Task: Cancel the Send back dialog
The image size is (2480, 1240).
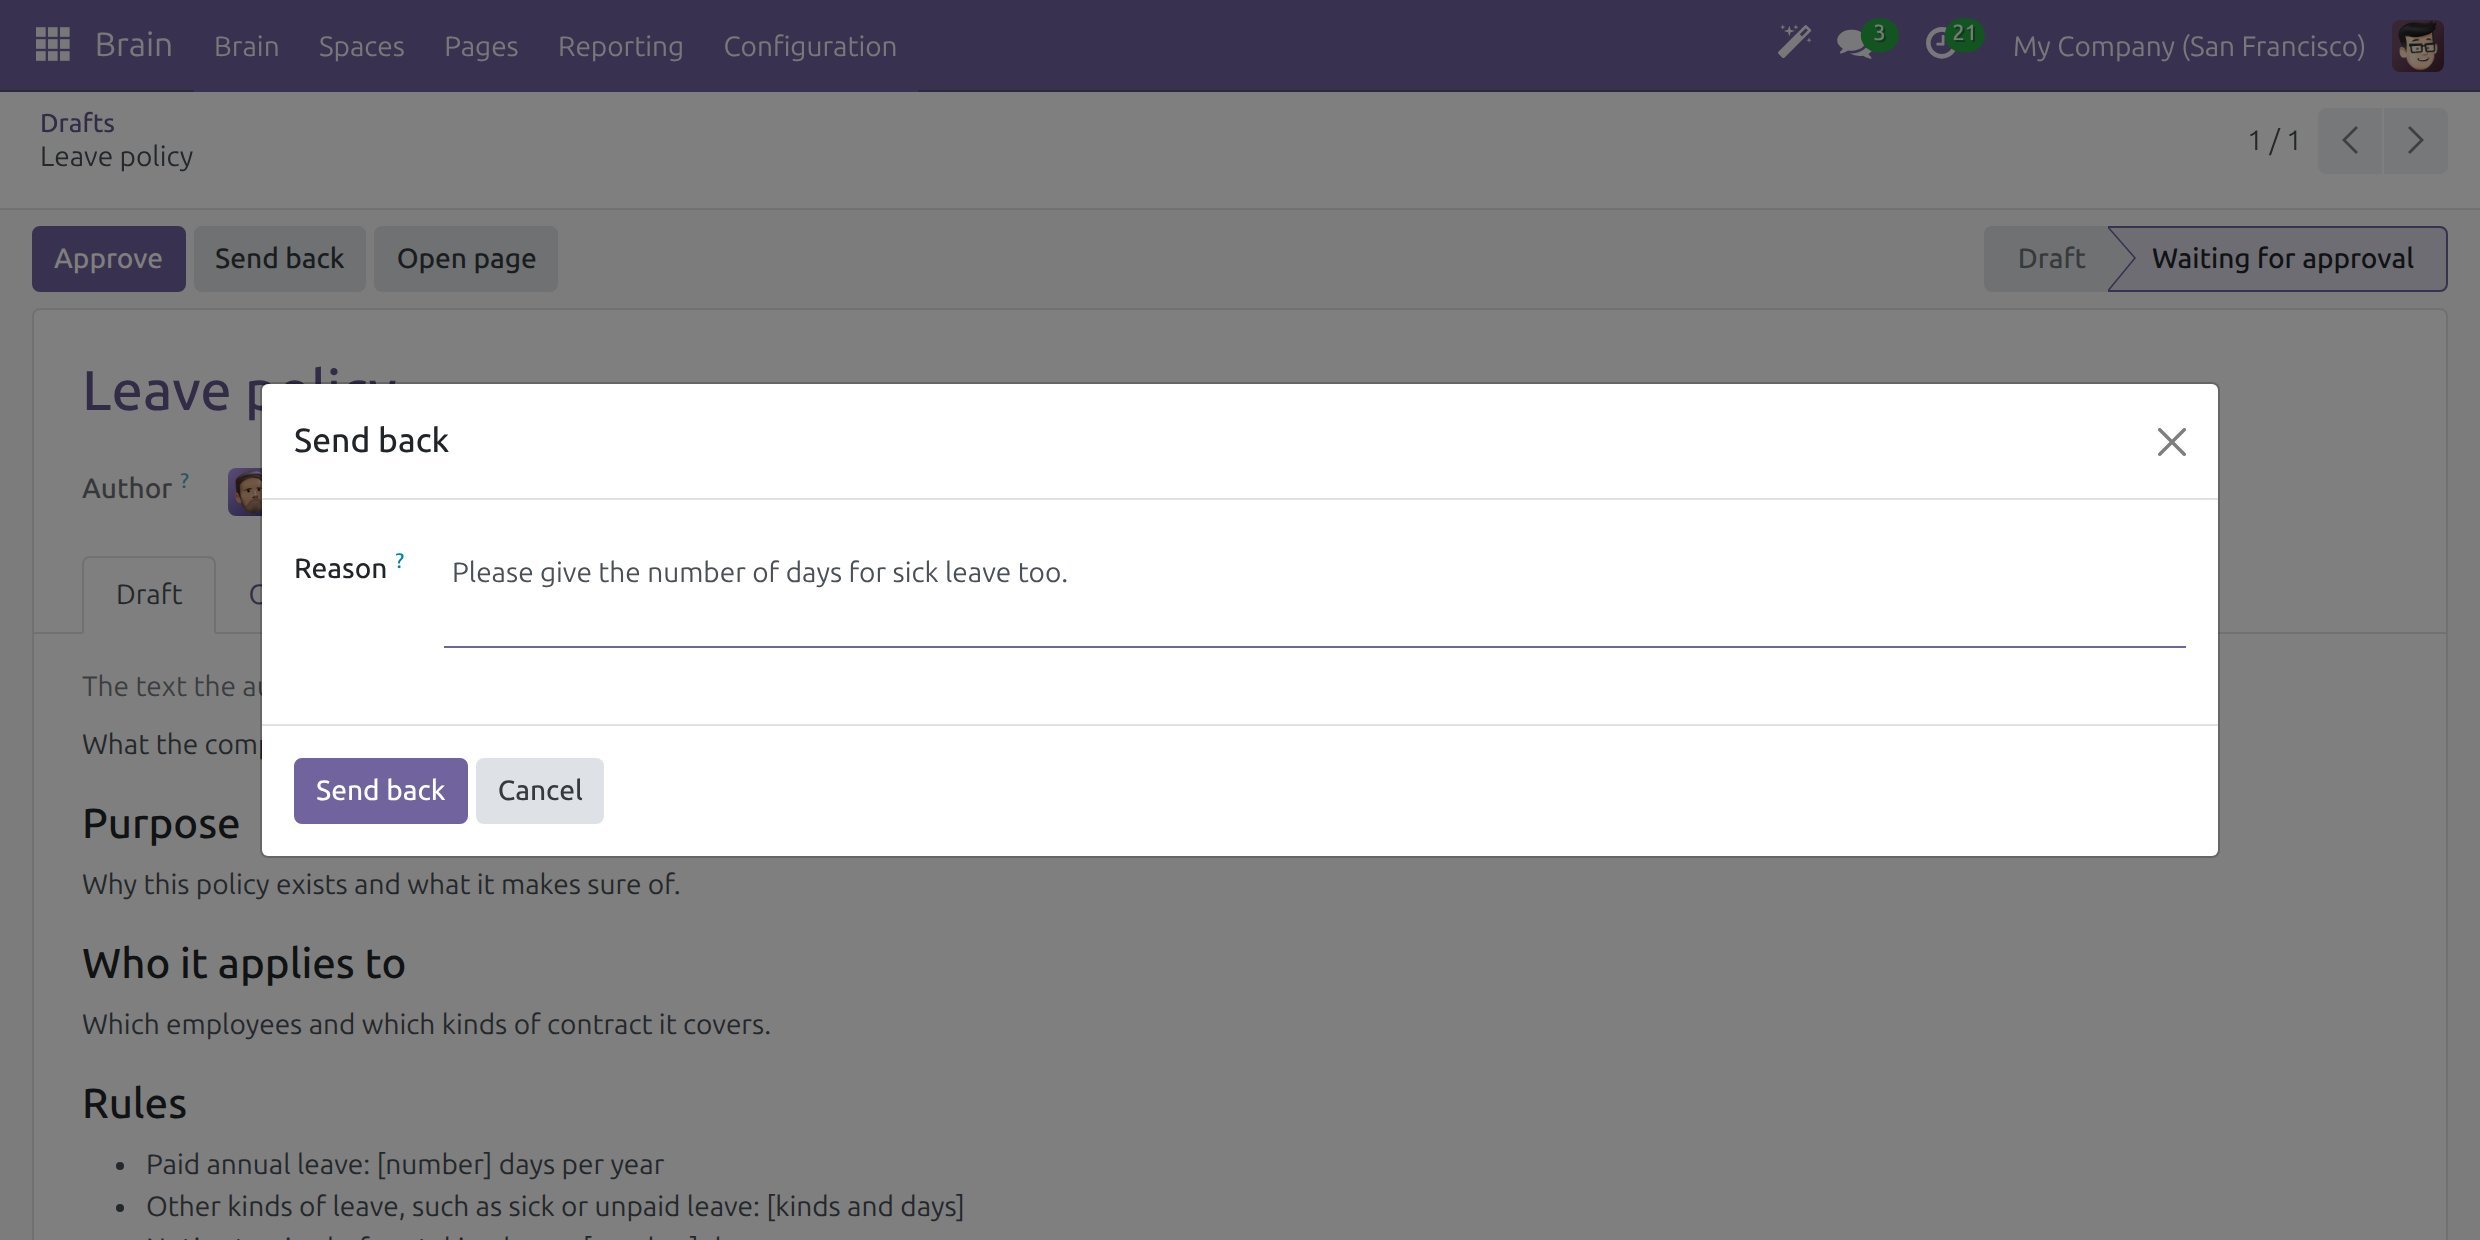Action: coord(540,791)
